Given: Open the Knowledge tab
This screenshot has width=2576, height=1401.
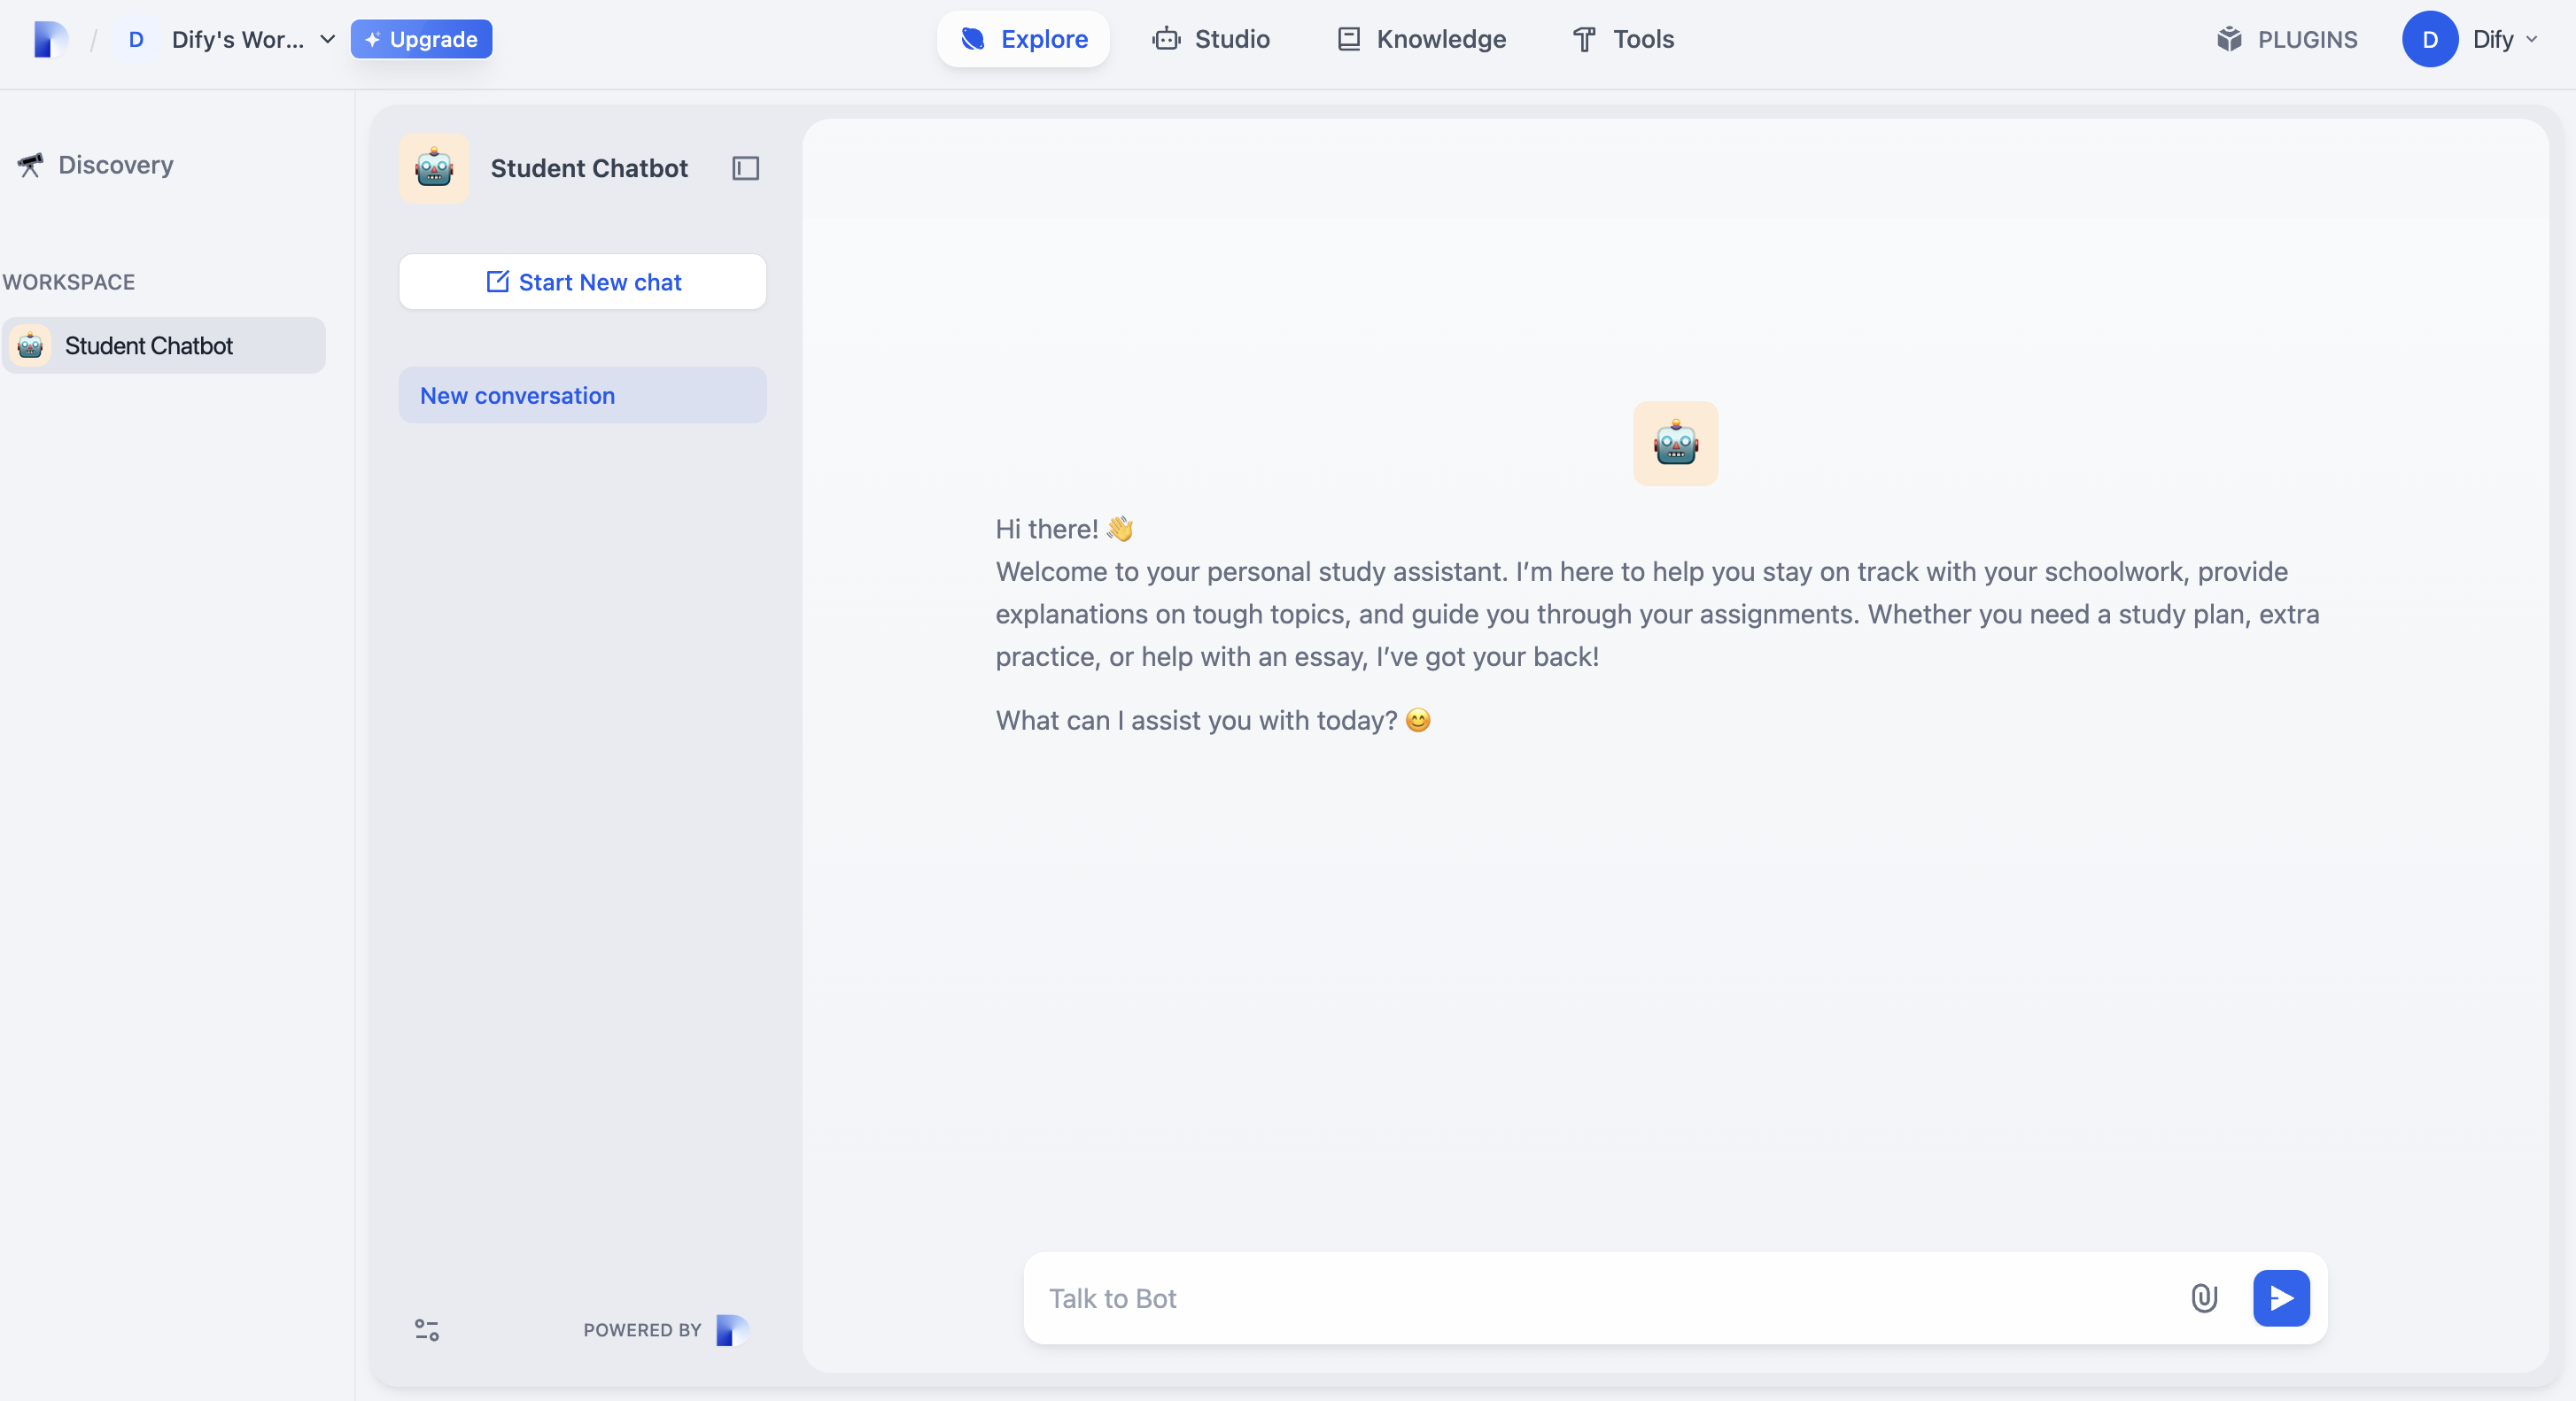Looking at the screenshot, I should coord(1421,39).
